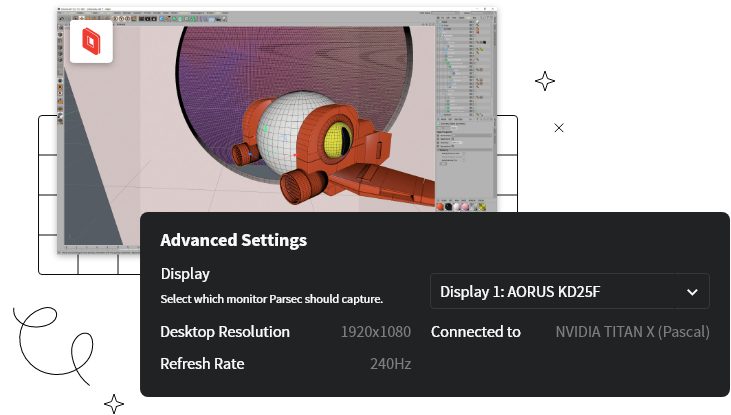This screenshot has height=415, width=731.
Task: Select the black material swatch in Cinema 4D
Action: 448,207
